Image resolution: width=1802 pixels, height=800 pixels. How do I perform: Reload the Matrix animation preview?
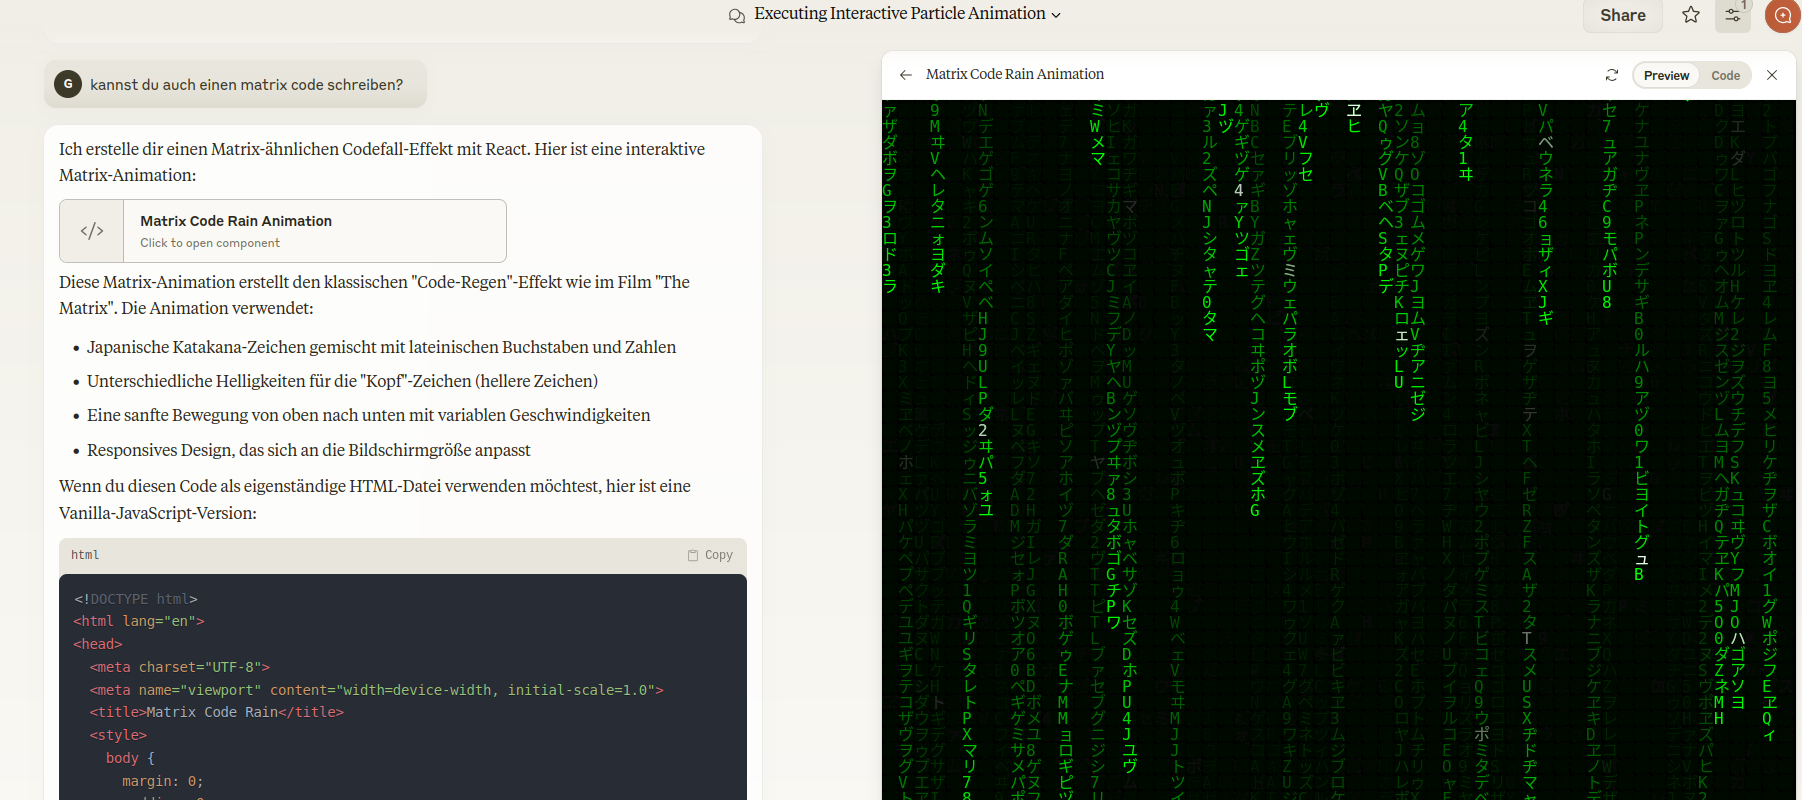tap(1612, 75)
